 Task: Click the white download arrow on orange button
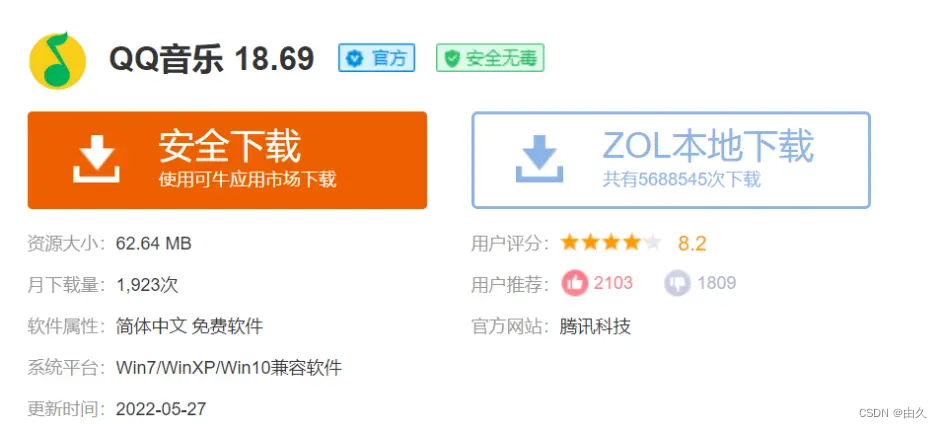coord(97,160)
